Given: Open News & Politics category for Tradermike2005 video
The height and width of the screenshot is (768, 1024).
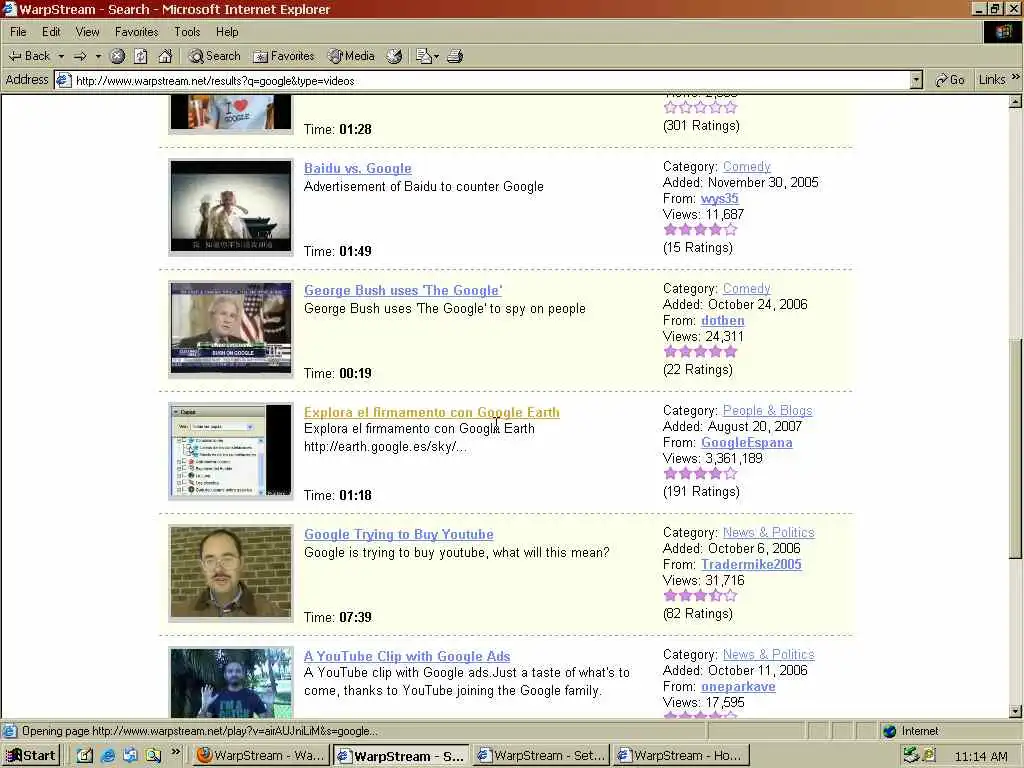Looking at the screenshot, I should point(769,533).
